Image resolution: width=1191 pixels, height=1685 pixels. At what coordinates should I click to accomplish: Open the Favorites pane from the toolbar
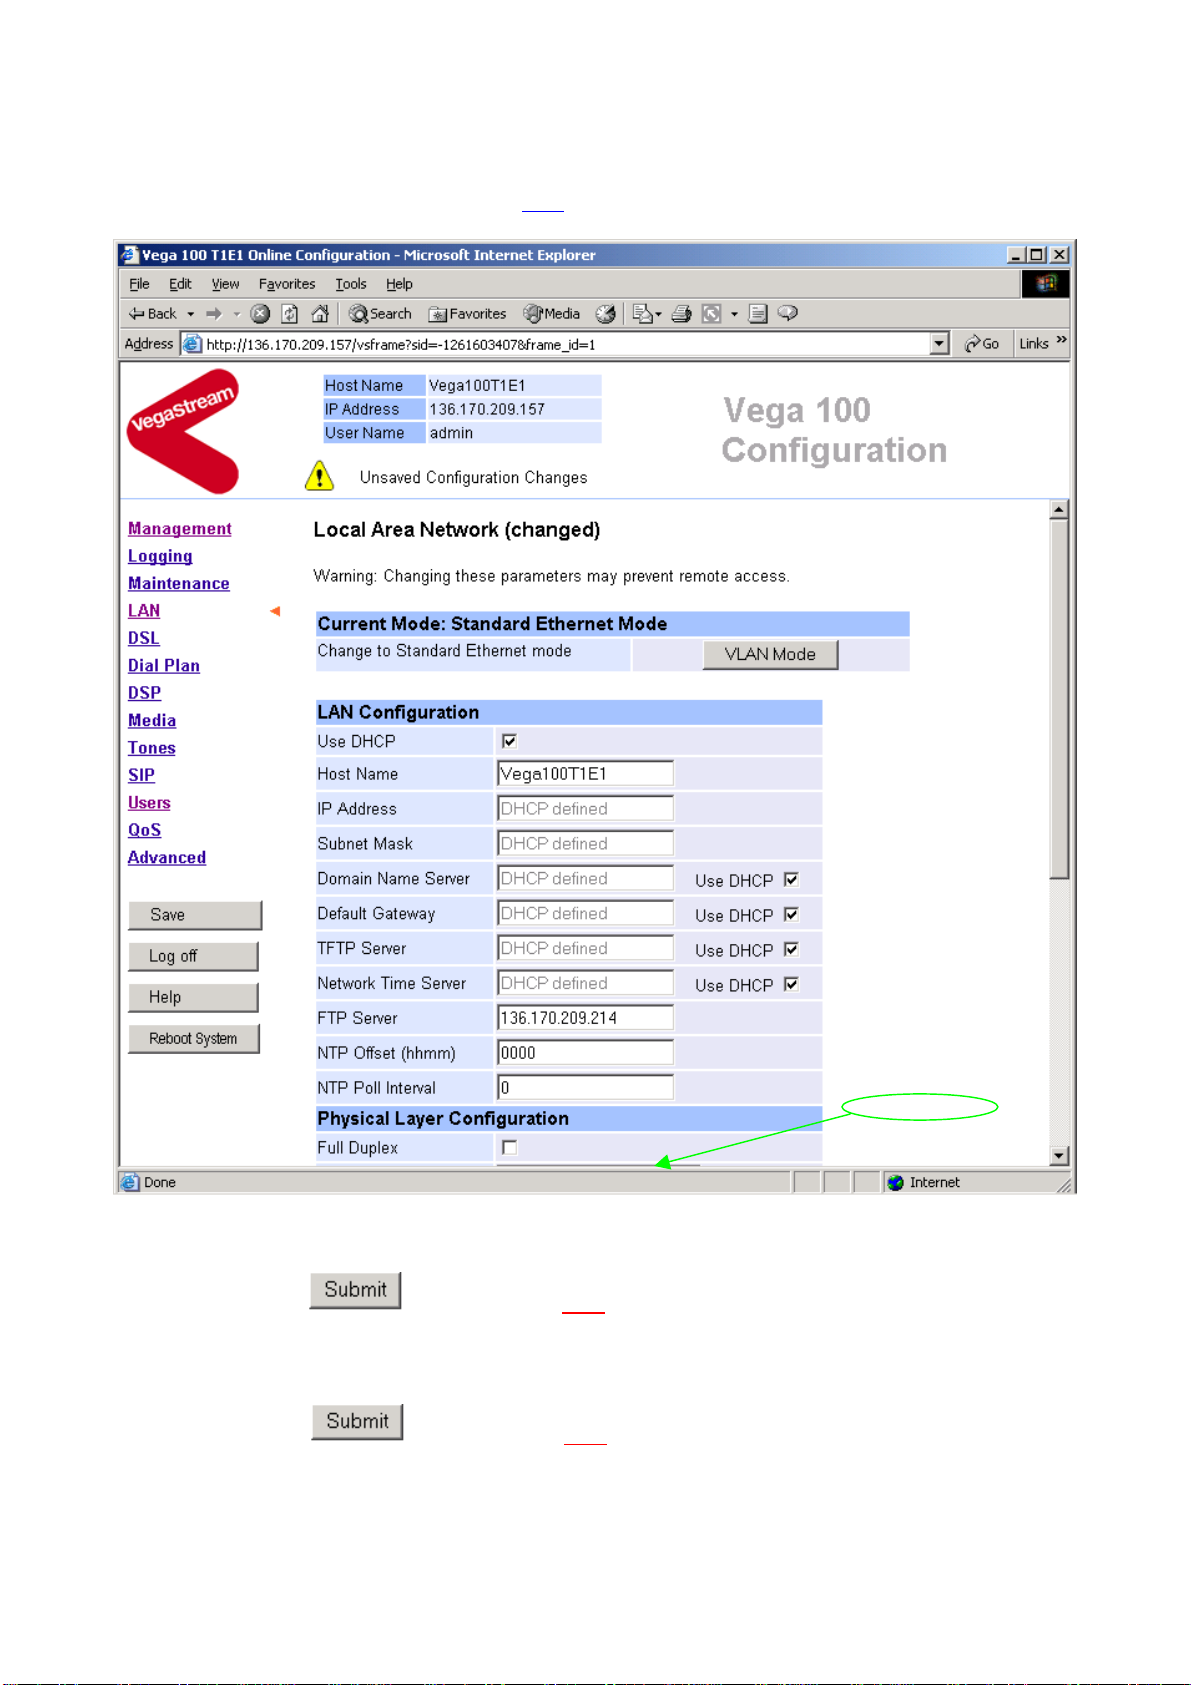[467, 314]
